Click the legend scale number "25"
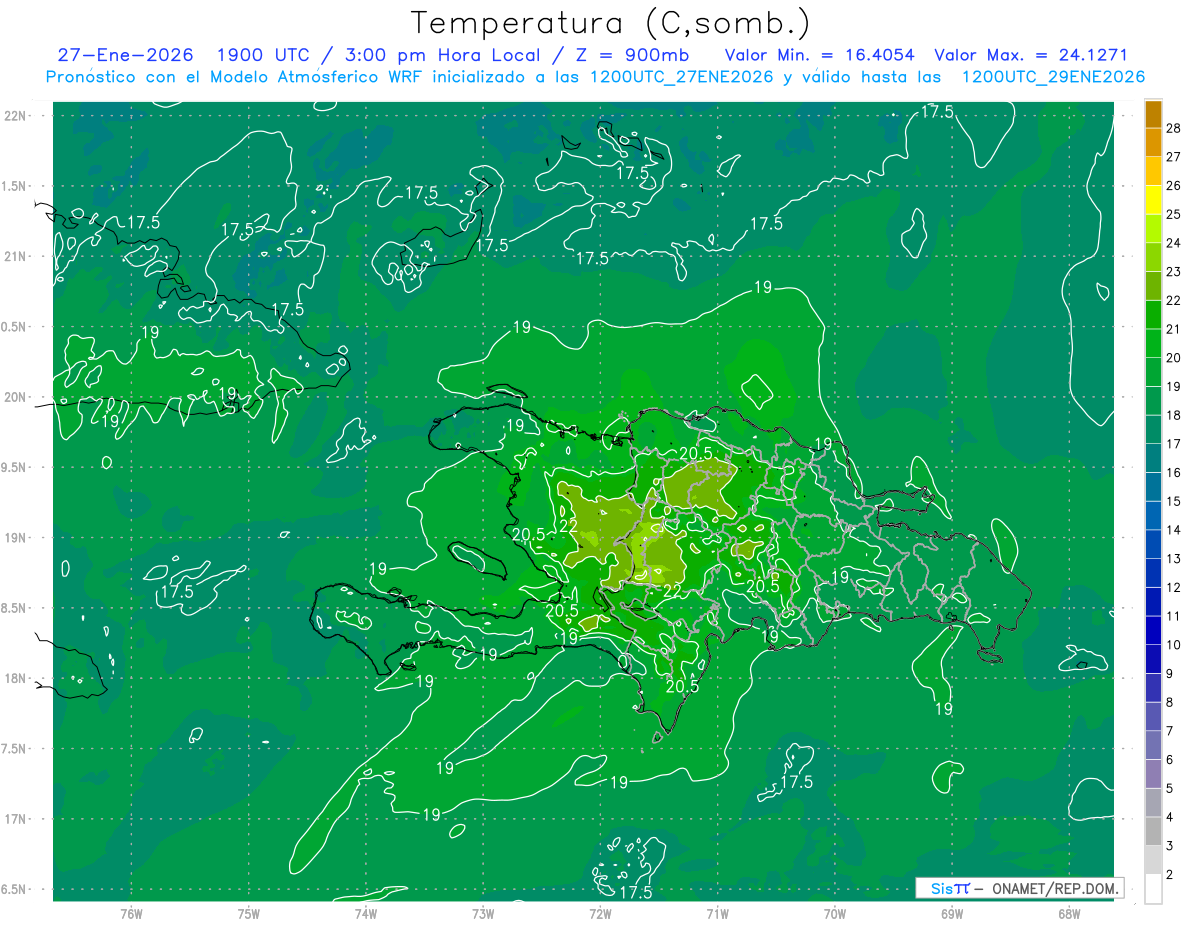1200x927 pixels. click(x=1174, y=214)
